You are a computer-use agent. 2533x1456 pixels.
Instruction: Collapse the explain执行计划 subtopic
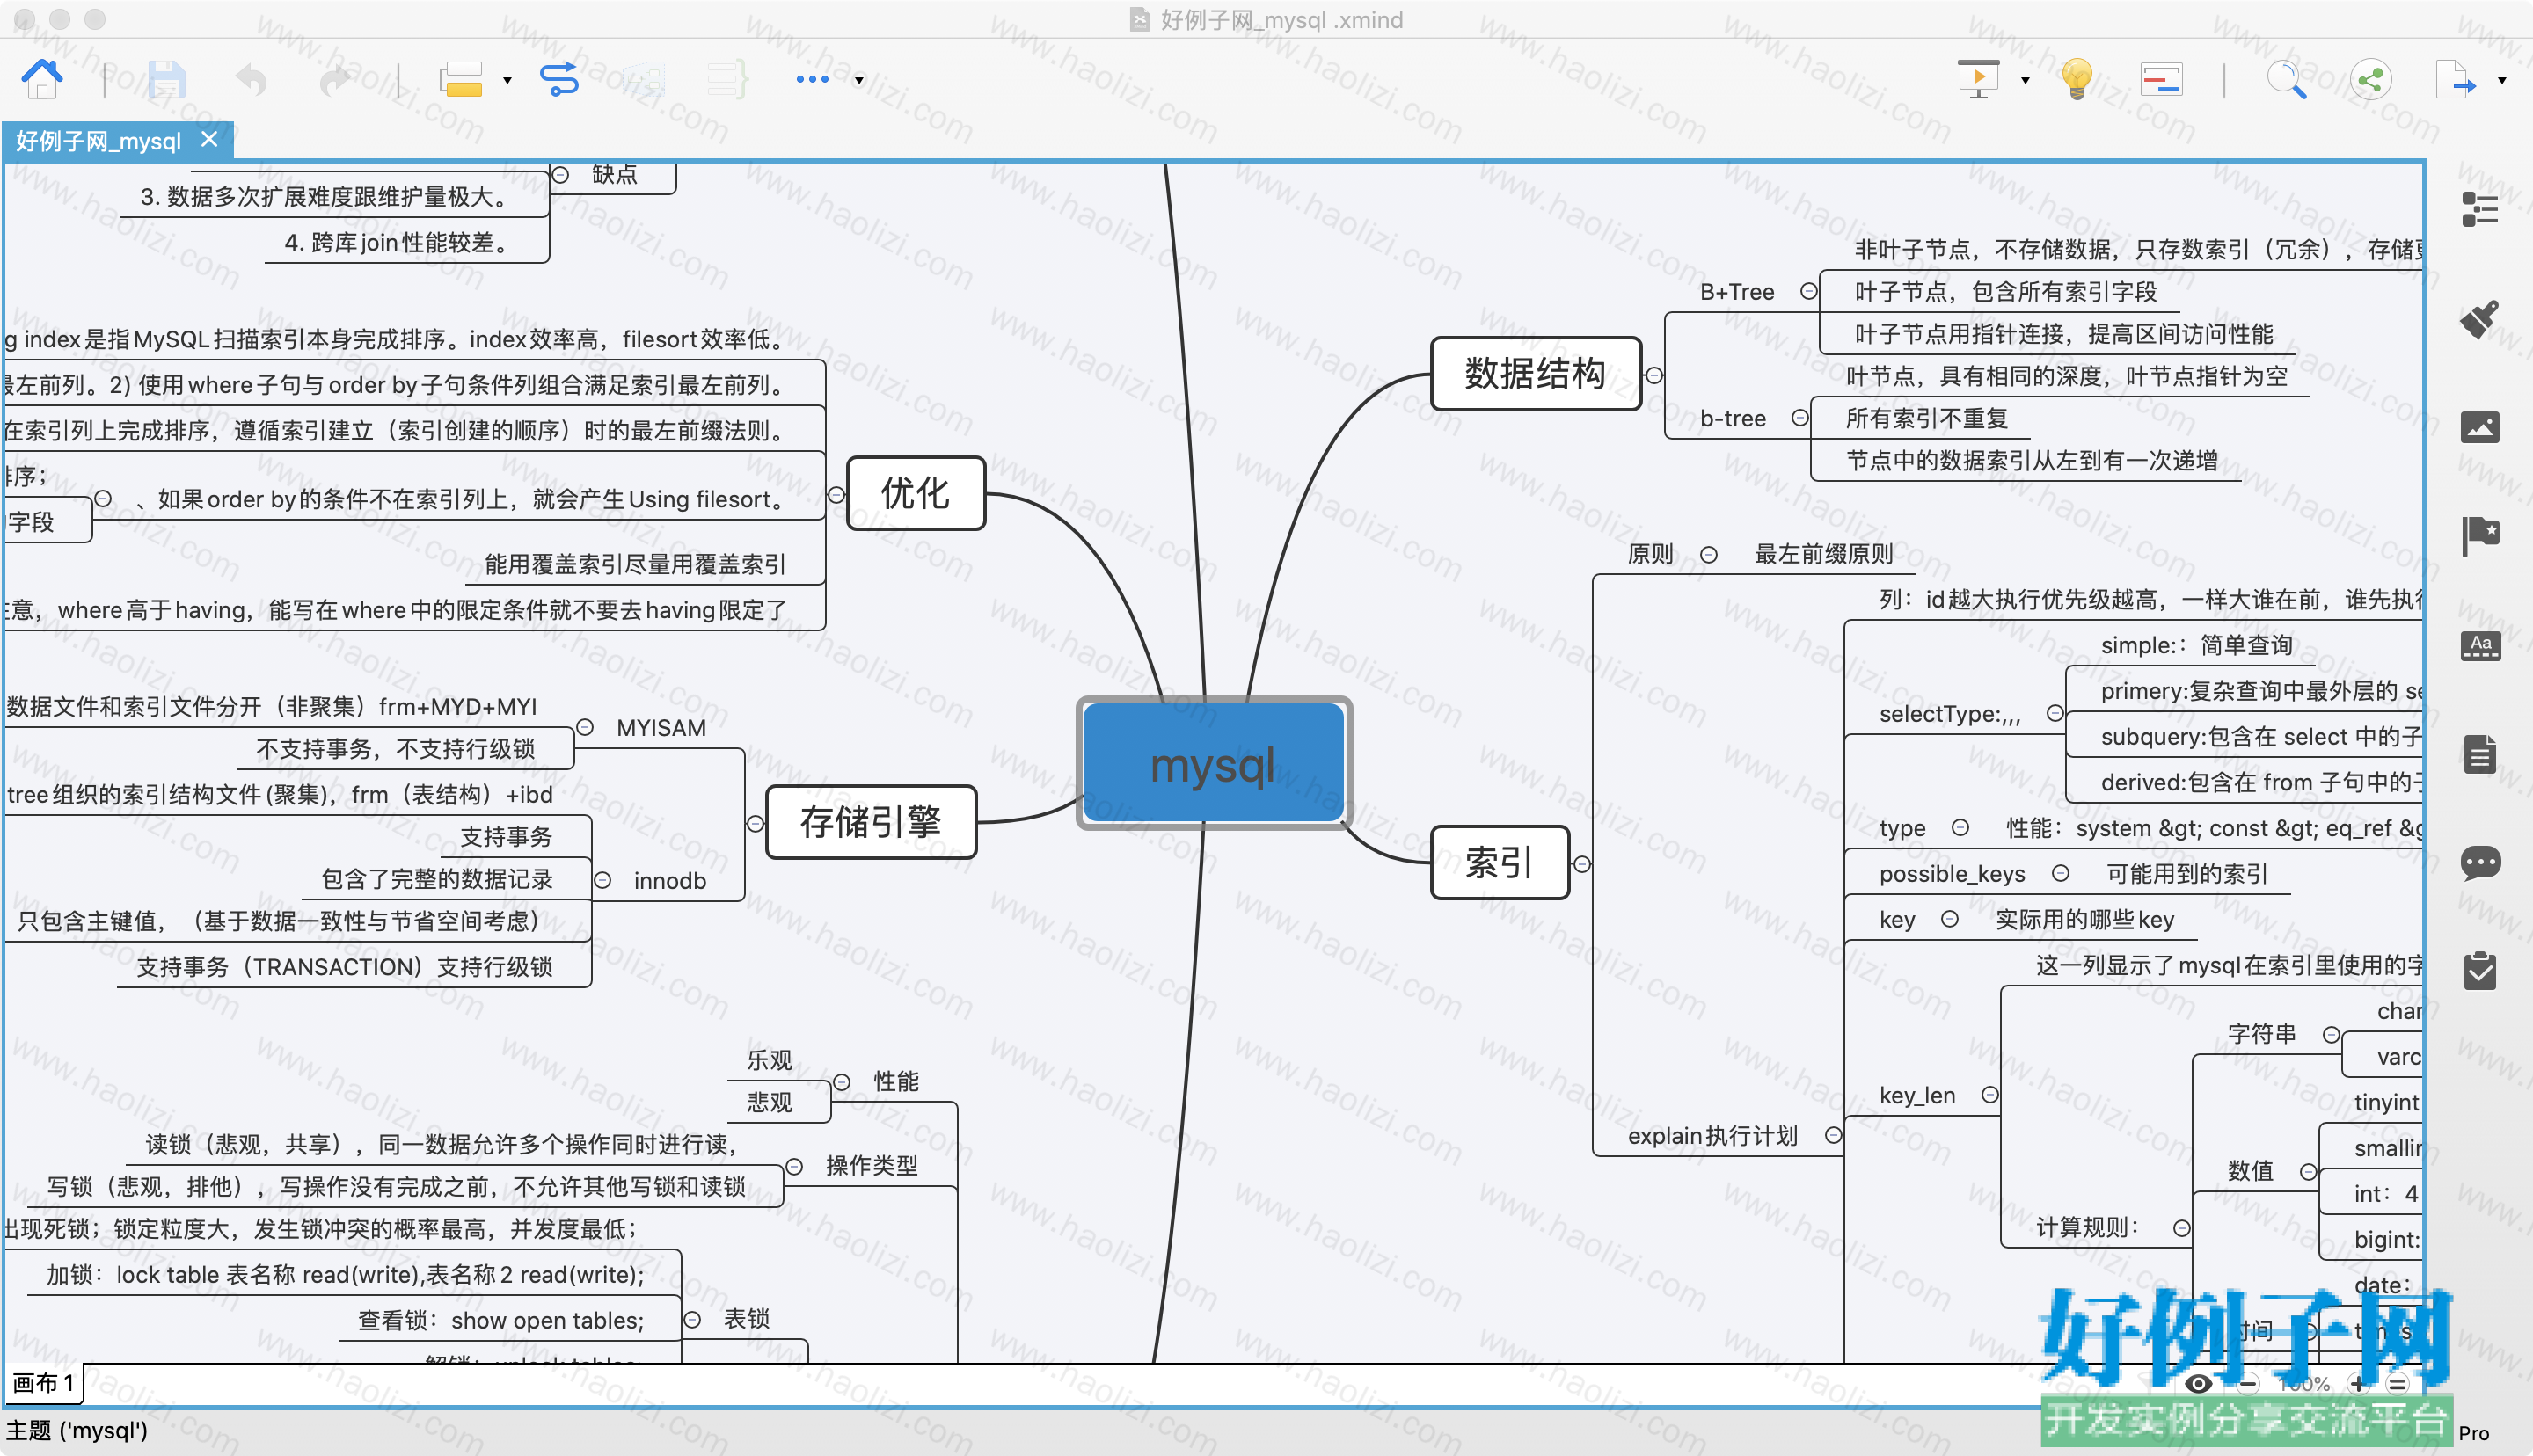1833,1135
